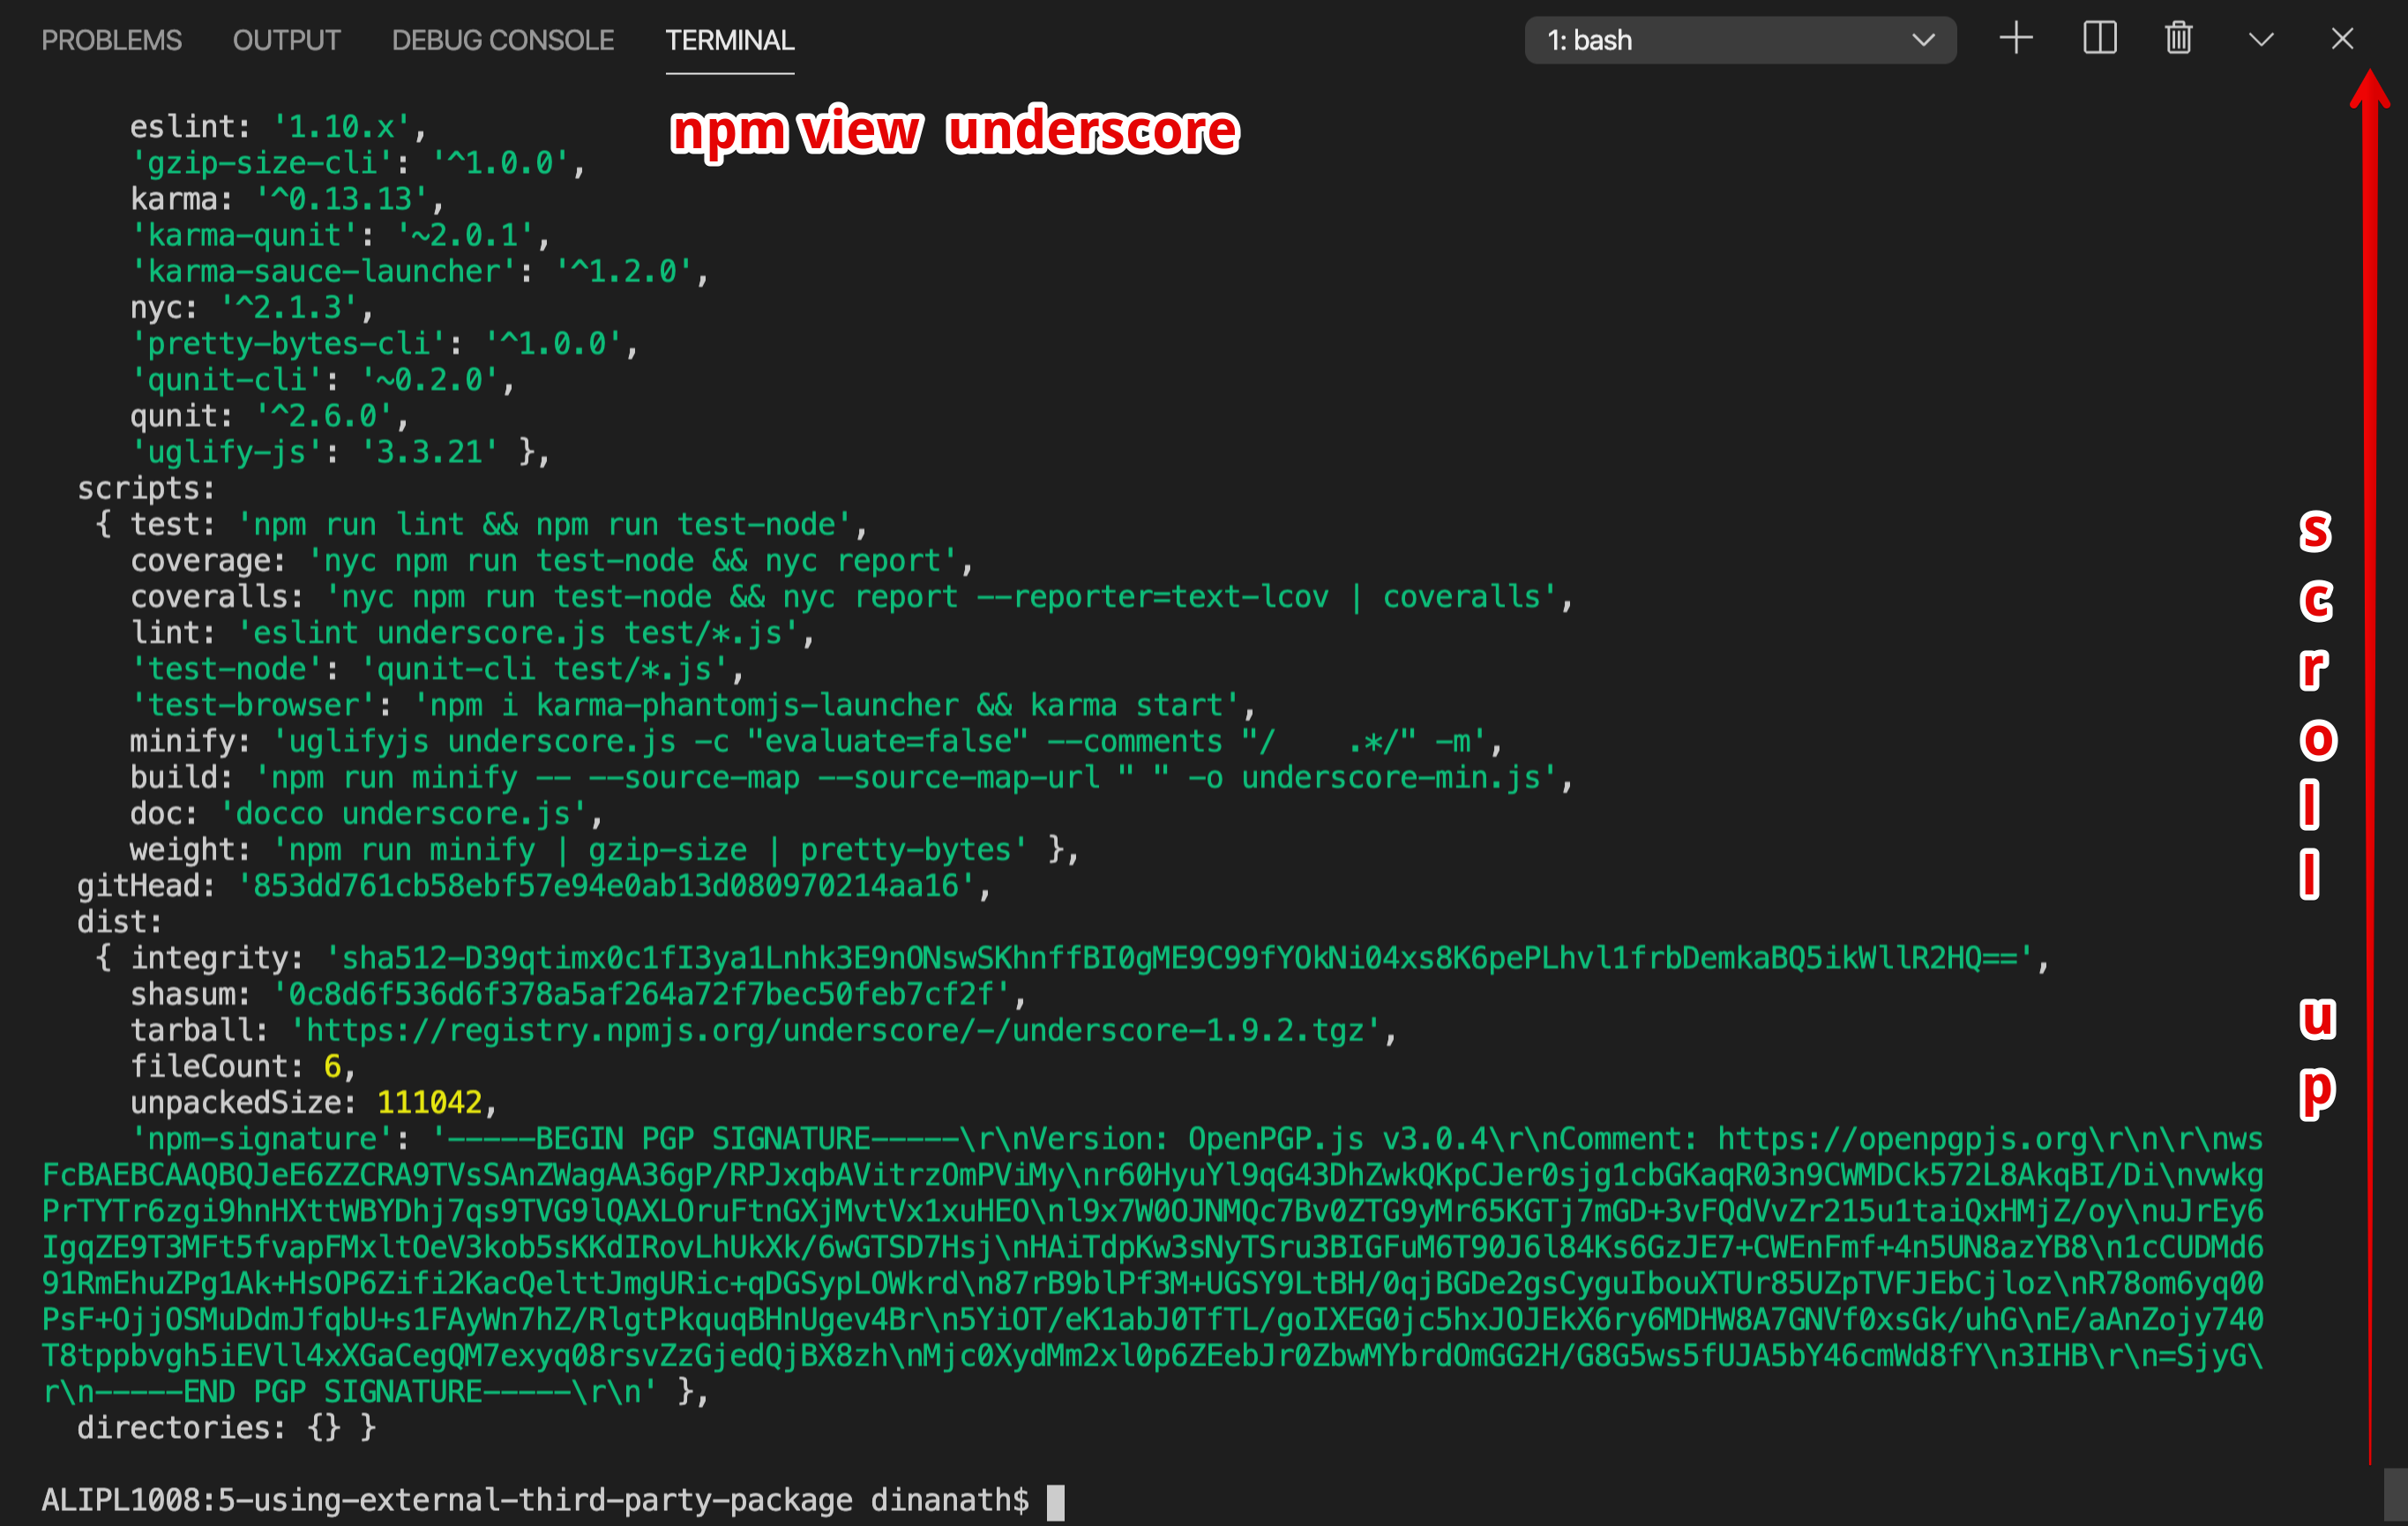Switch to the PROBLEMS tab

click(111, 40)
